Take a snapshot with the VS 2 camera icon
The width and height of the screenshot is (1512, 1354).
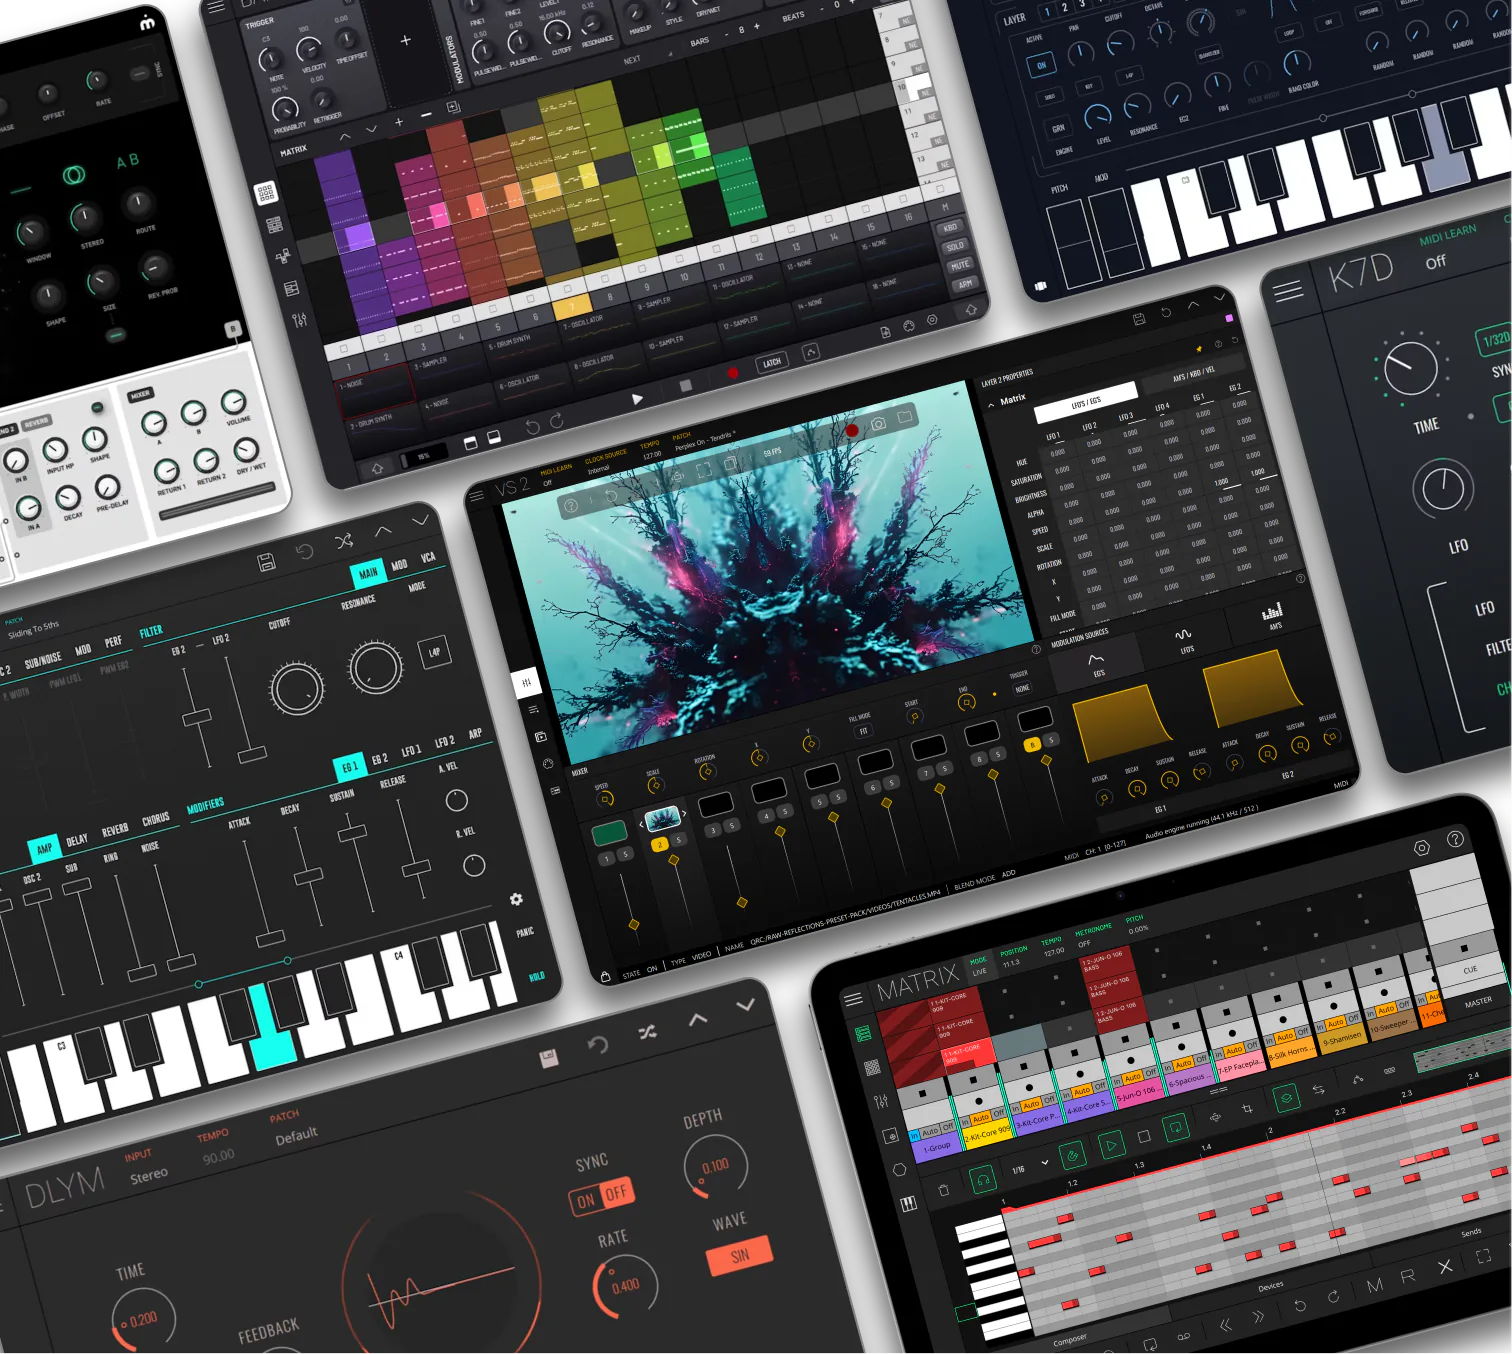click(878, 424)
